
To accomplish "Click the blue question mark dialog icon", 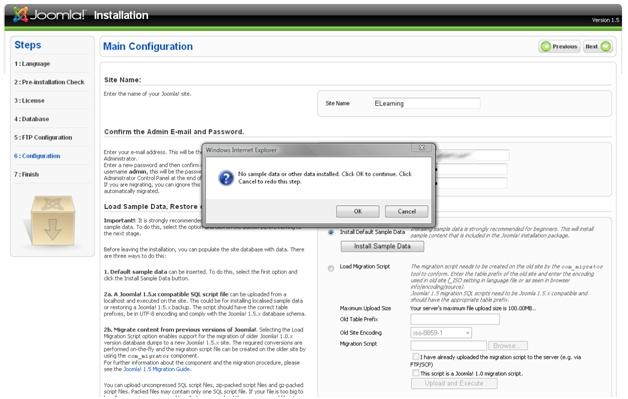I will (226, 177).
